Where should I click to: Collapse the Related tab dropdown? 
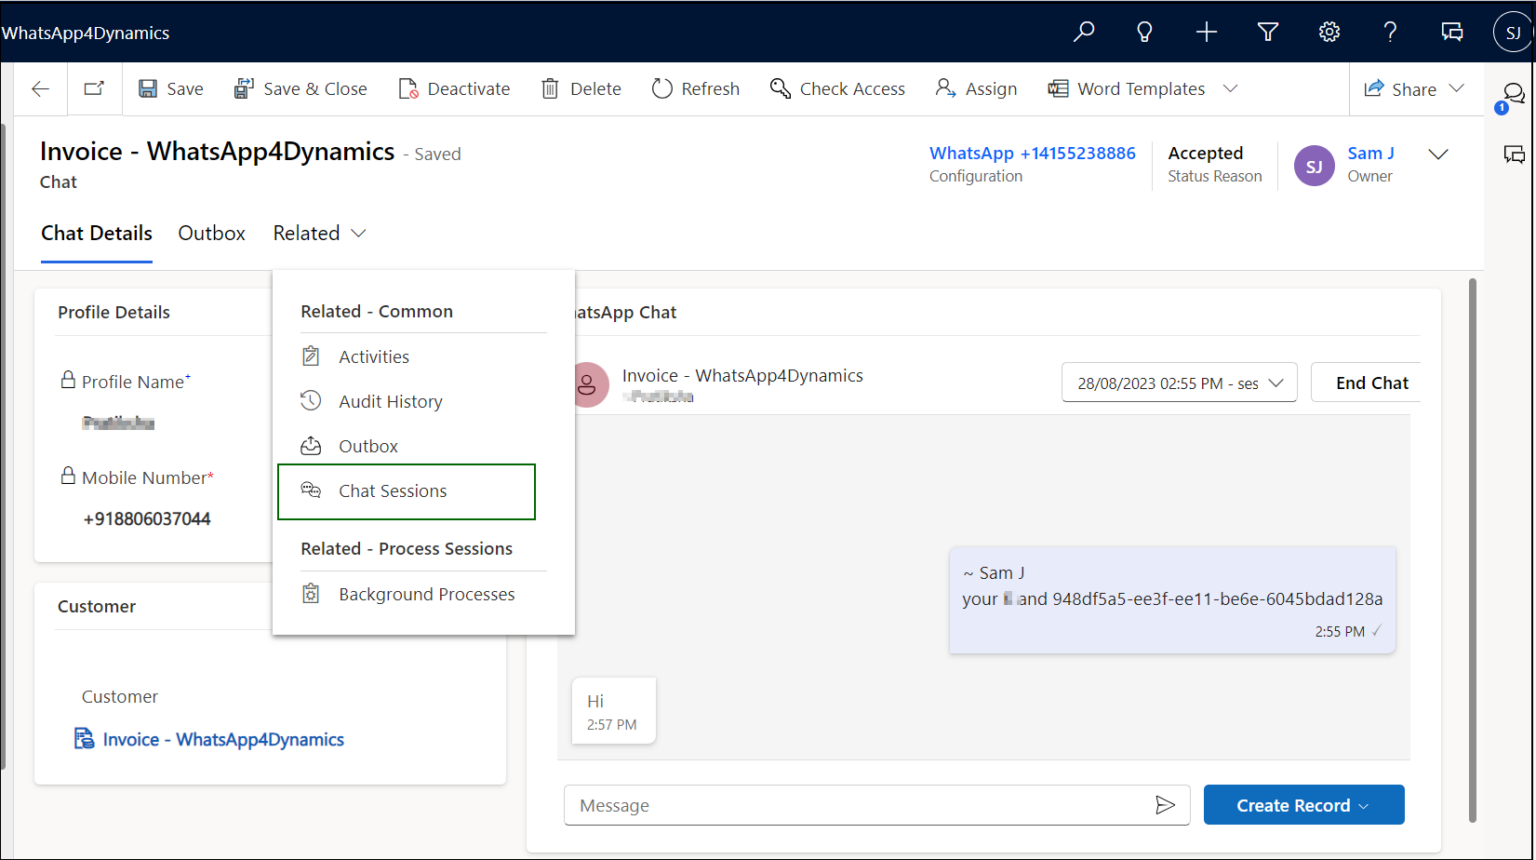pos(319,233)
